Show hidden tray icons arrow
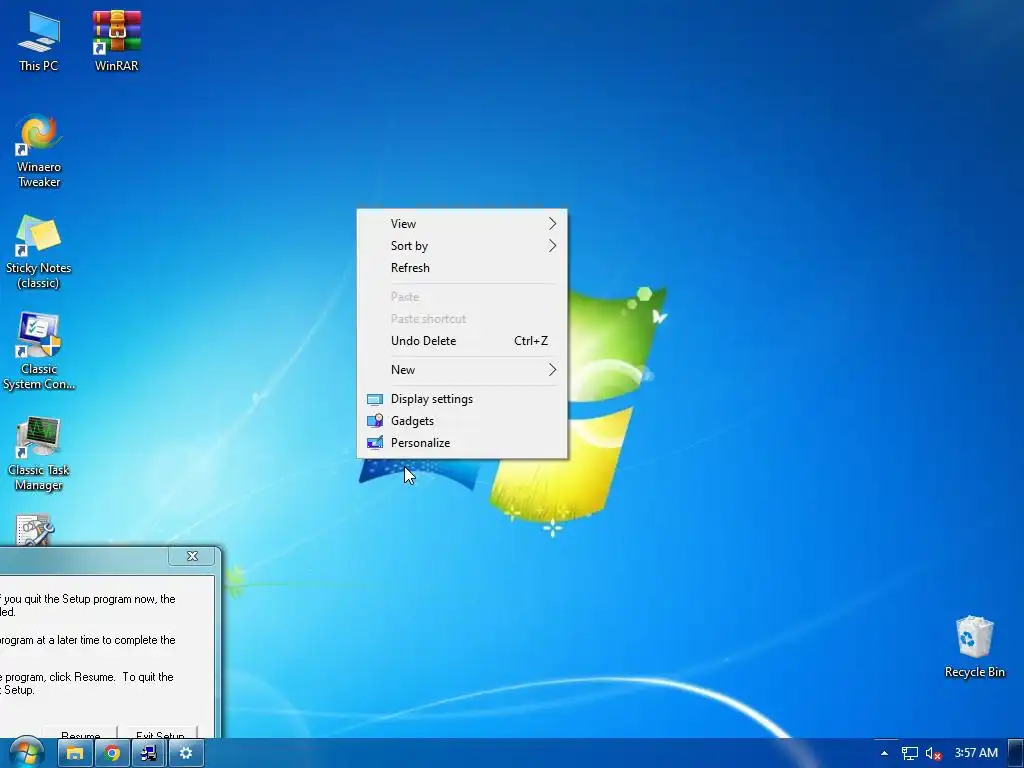This screenshot has height=768, width=1024. tap(884, 753)
